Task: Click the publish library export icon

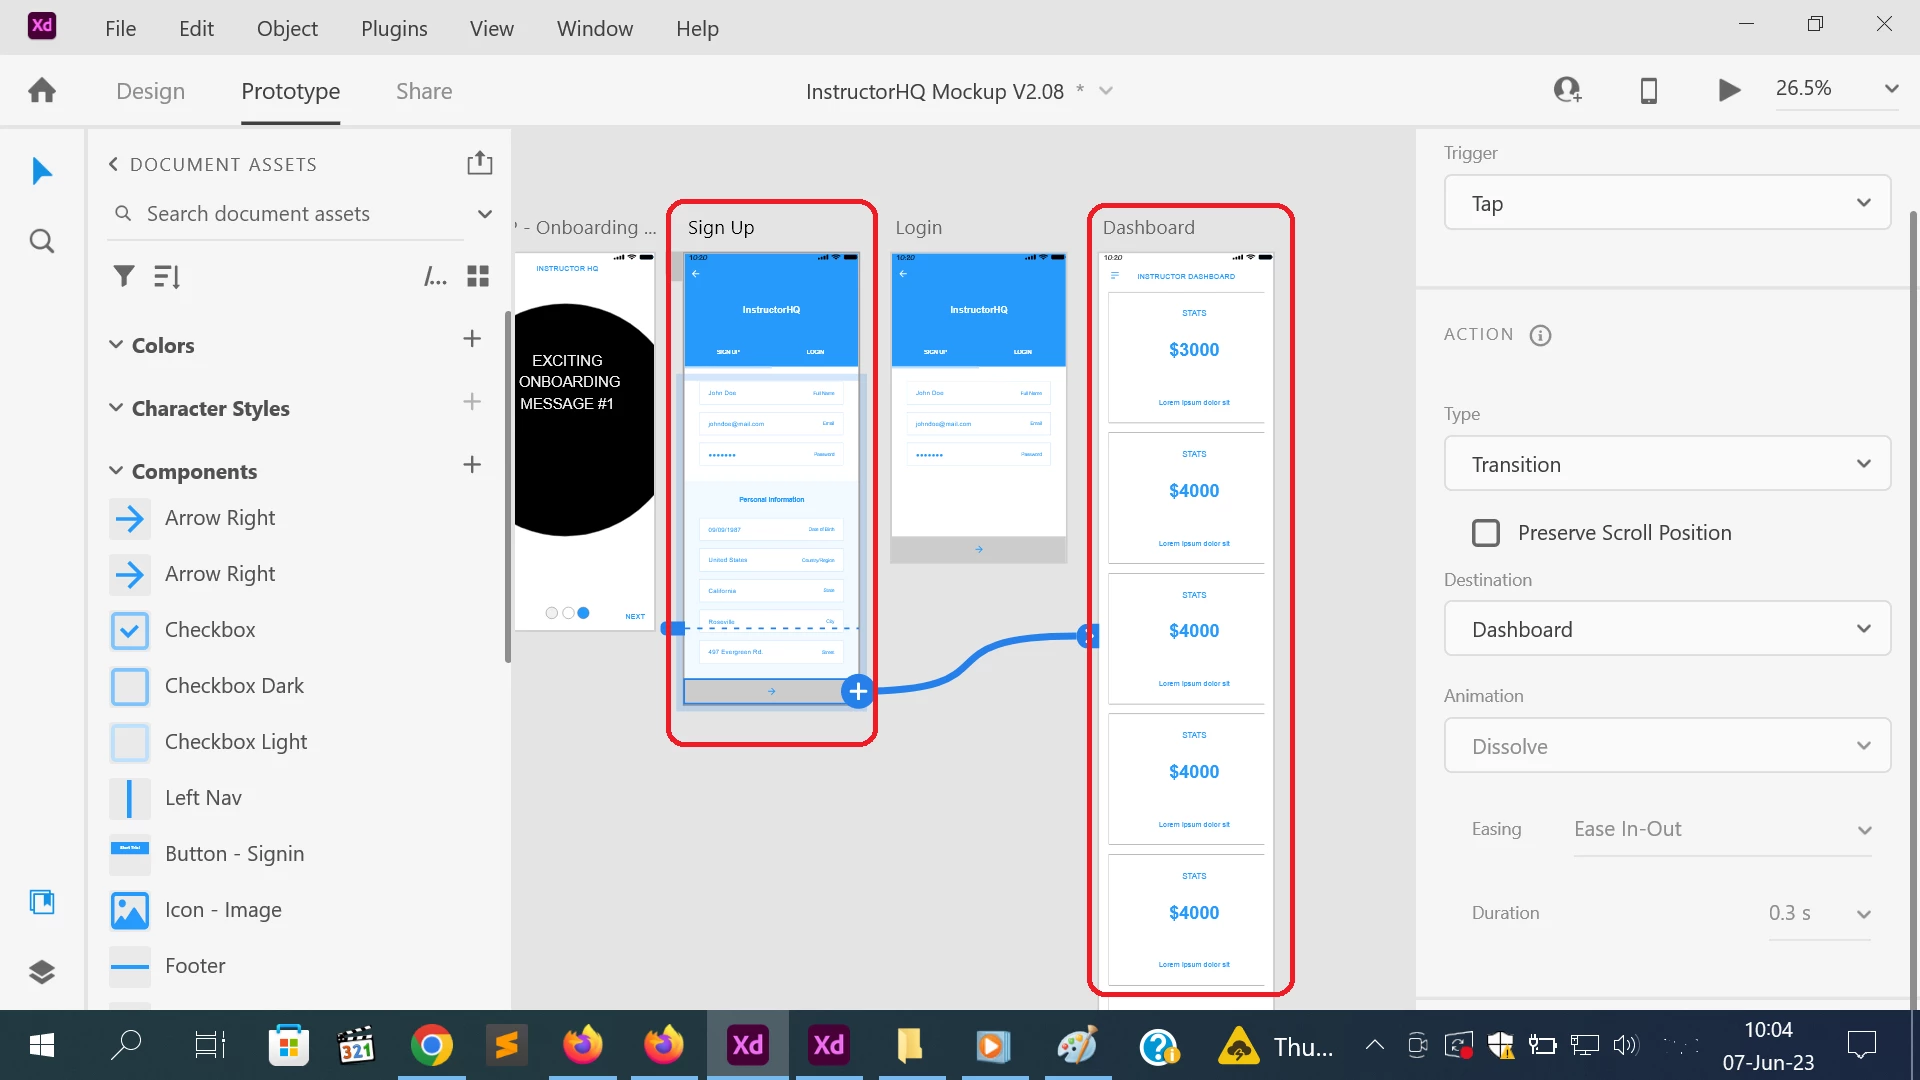Action: coord(480,163)
